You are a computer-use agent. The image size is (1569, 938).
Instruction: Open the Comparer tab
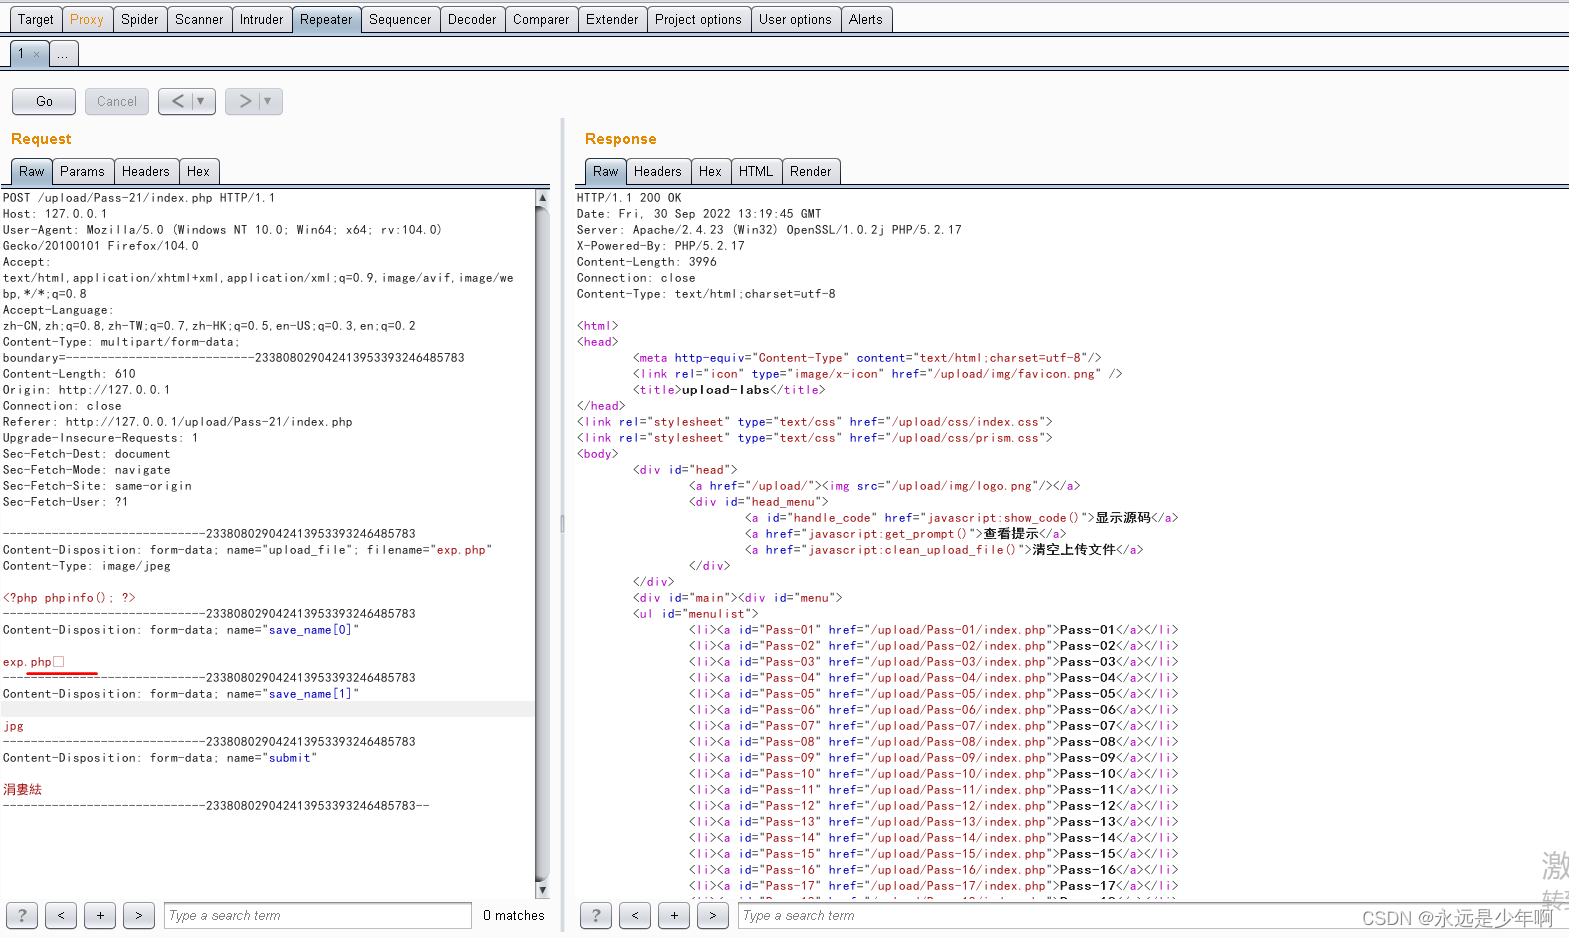pos(541,19)
